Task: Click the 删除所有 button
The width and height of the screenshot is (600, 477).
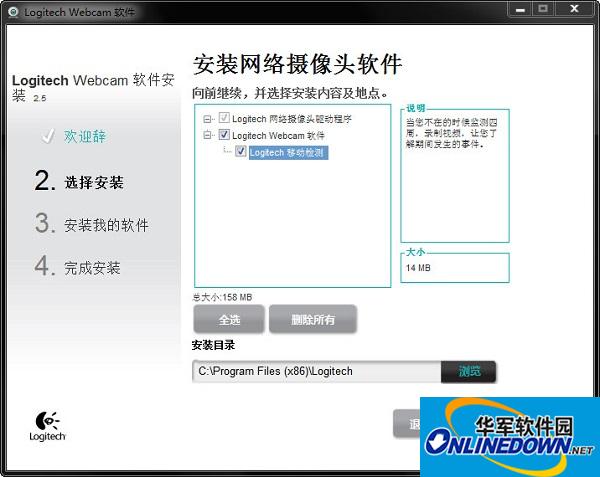Action: pyautogui.click(x=313, y=319)
